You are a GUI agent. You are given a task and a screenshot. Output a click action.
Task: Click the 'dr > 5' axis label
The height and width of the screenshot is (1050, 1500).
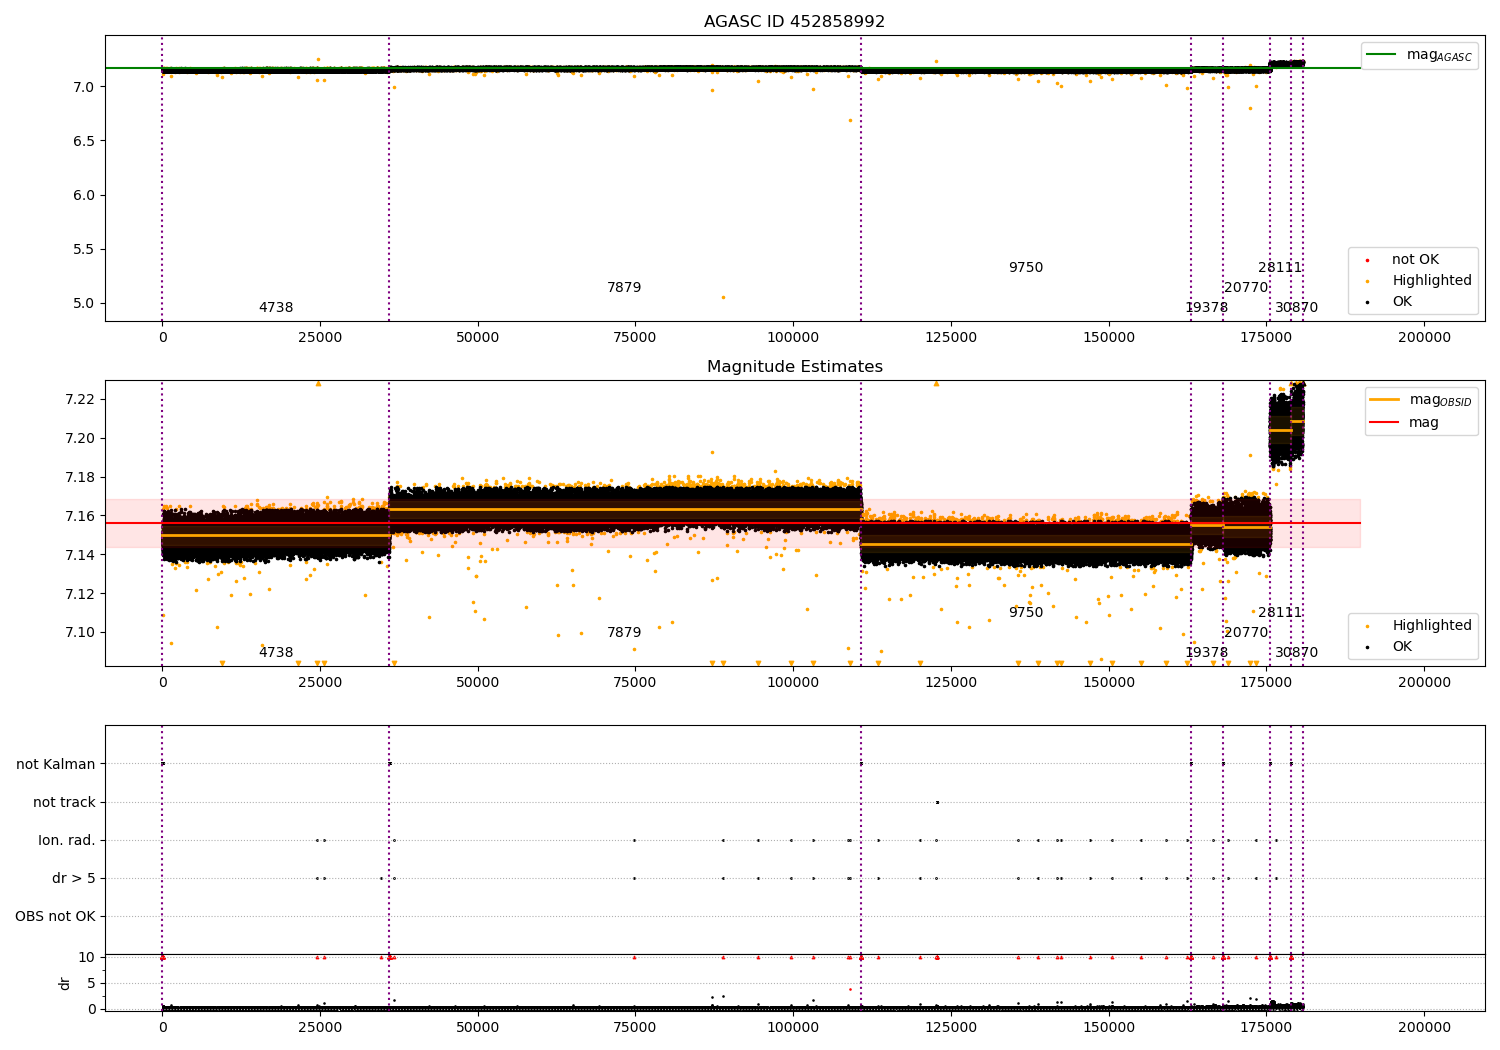pos(74,878)
